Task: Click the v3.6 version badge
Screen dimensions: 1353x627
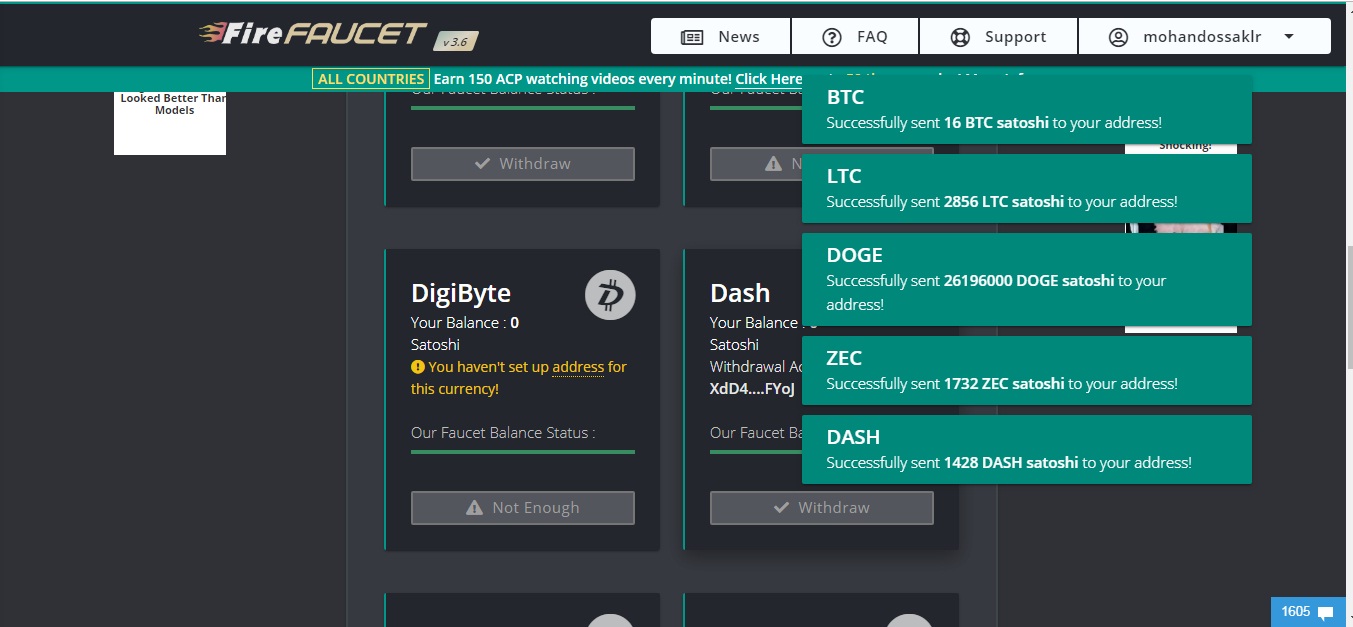Action: click(457, 41)
